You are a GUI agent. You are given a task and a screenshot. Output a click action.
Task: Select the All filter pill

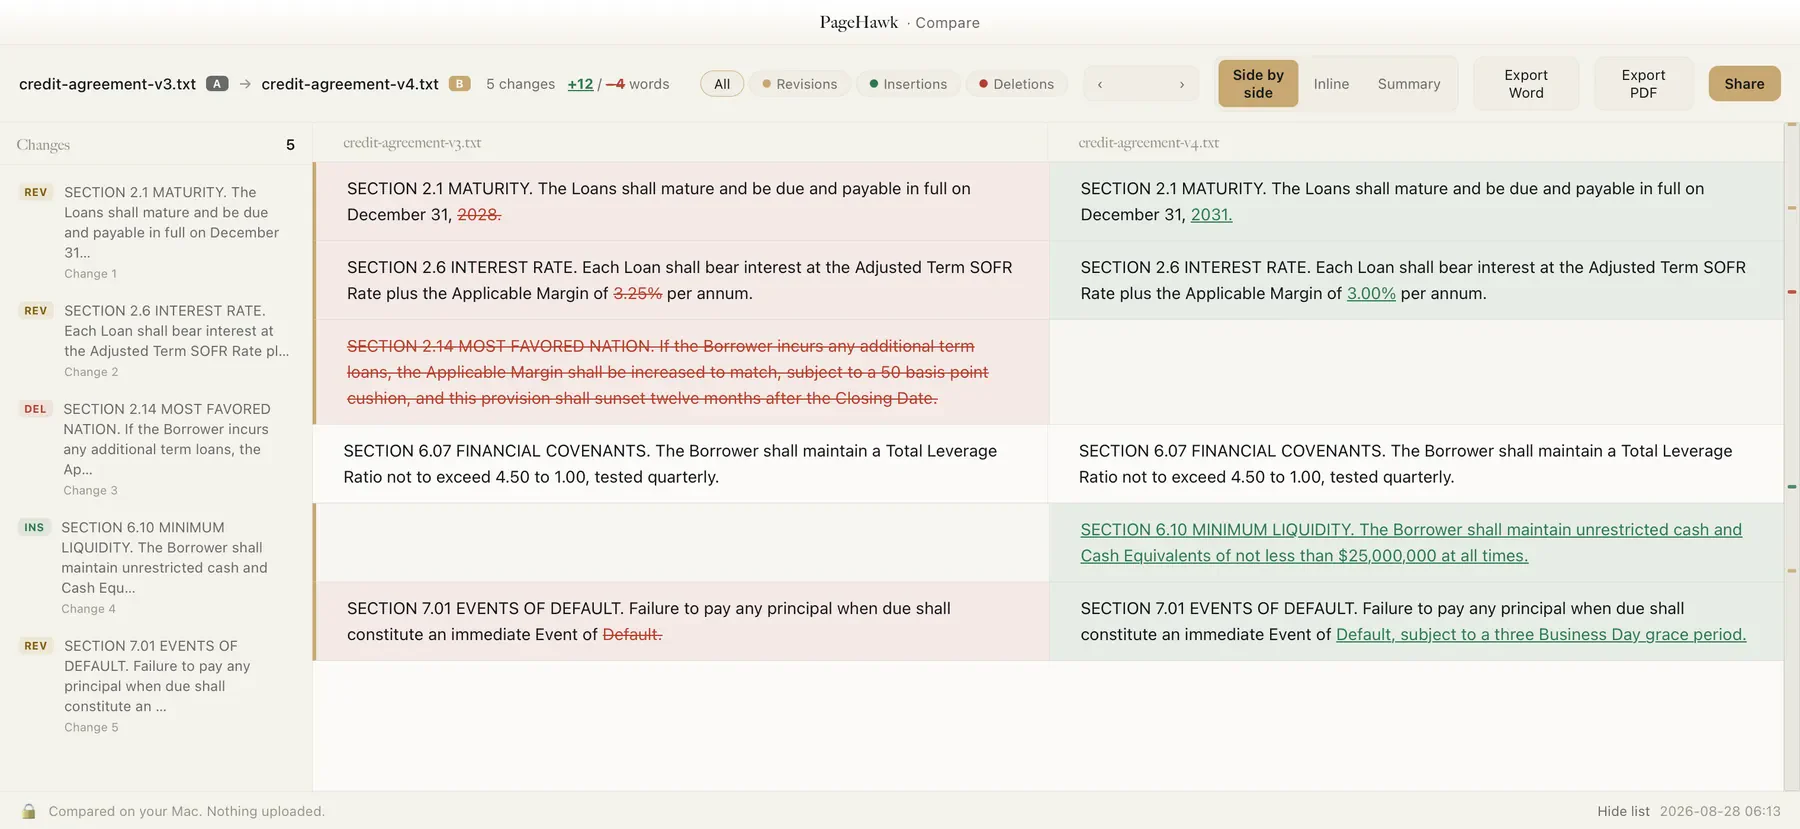tap(722, 84)
